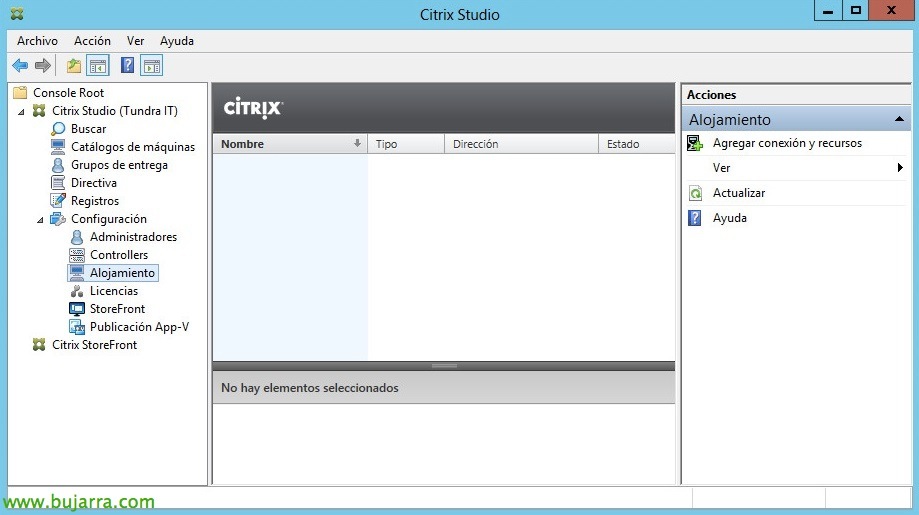Click the Alojamiento monitor icon in tree
The width and height of the screenshot is (919, 515).
pos(77,273)
